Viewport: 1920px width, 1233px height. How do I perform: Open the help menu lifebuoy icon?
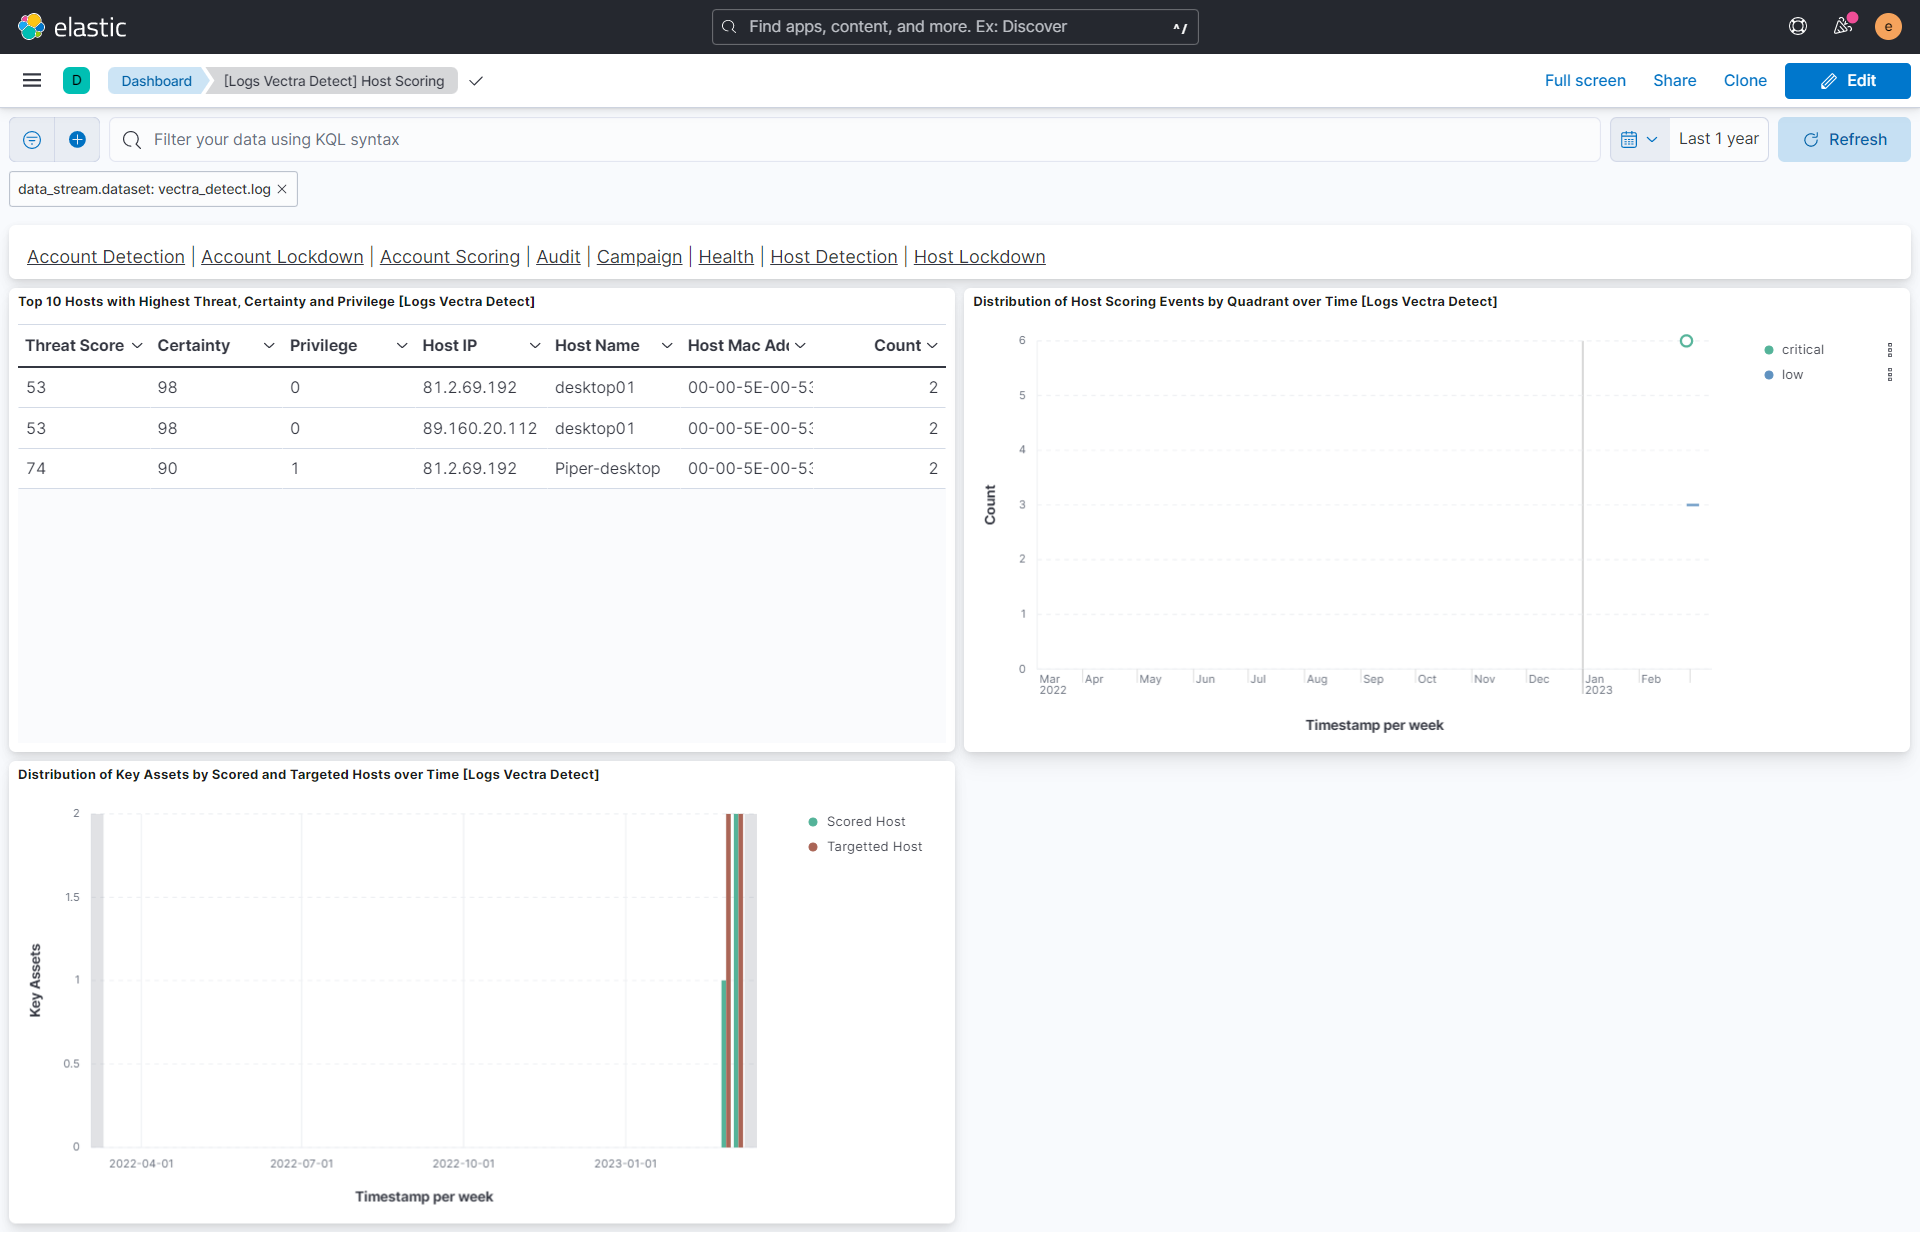point(1798,27)
